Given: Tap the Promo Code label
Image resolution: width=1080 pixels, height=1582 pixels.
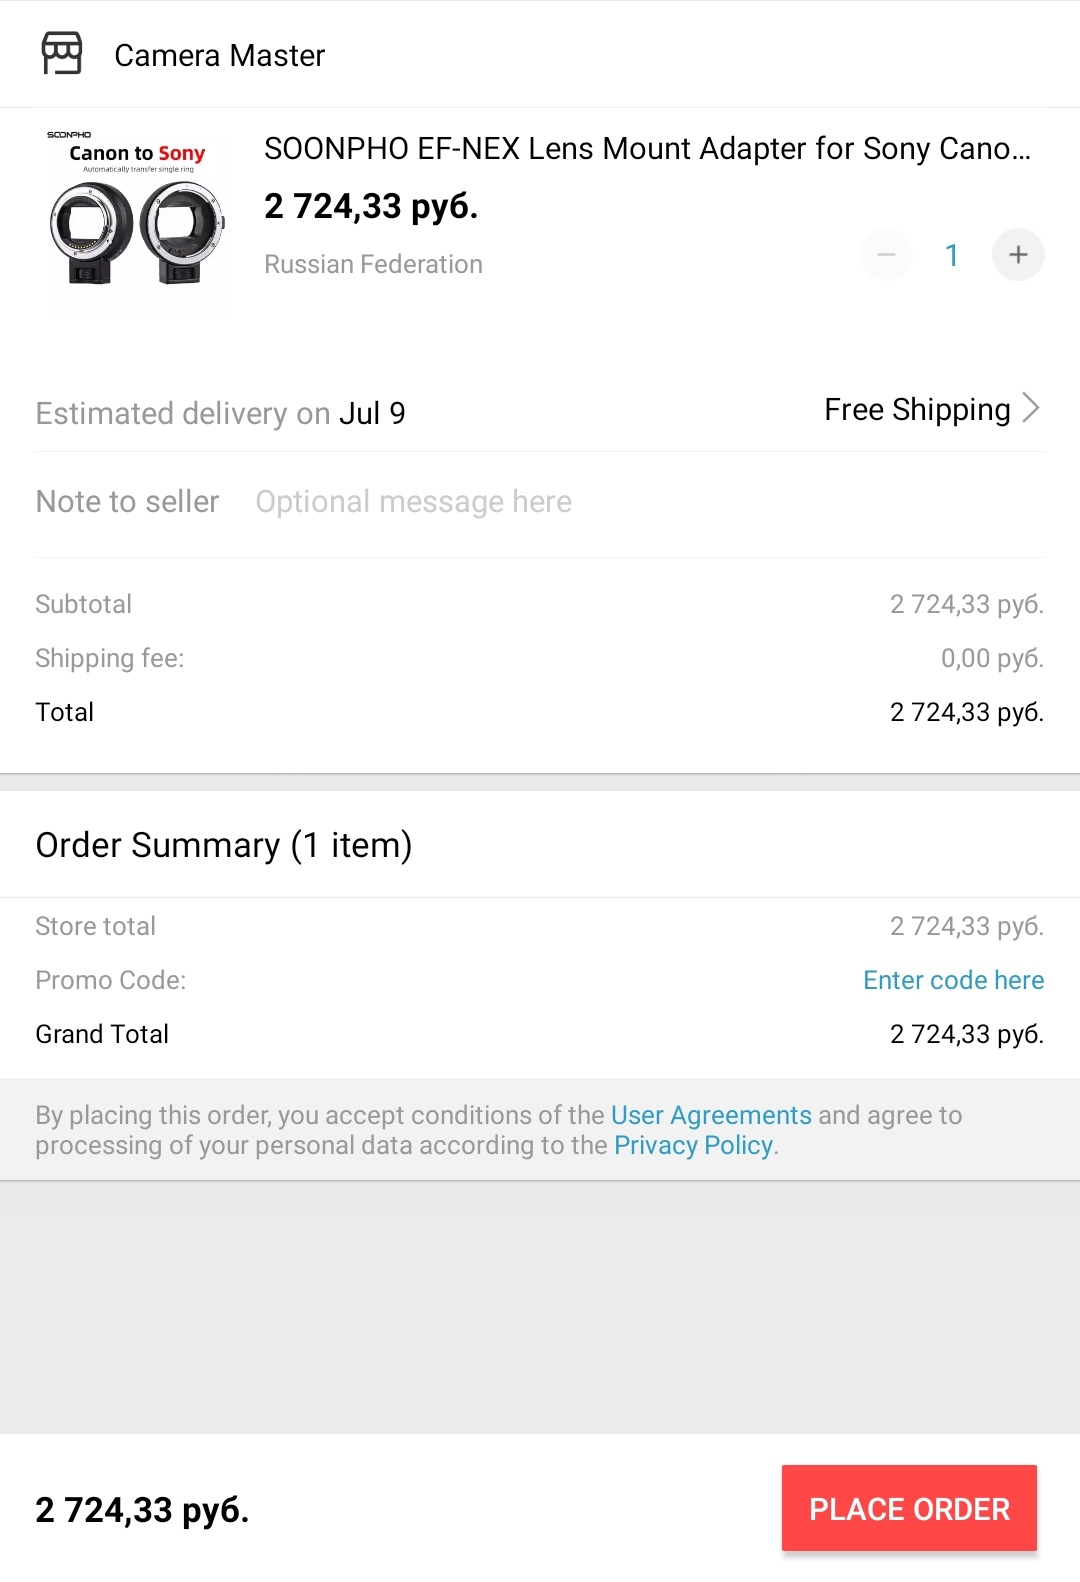Looking at the screenshot, I should [111, 980].
